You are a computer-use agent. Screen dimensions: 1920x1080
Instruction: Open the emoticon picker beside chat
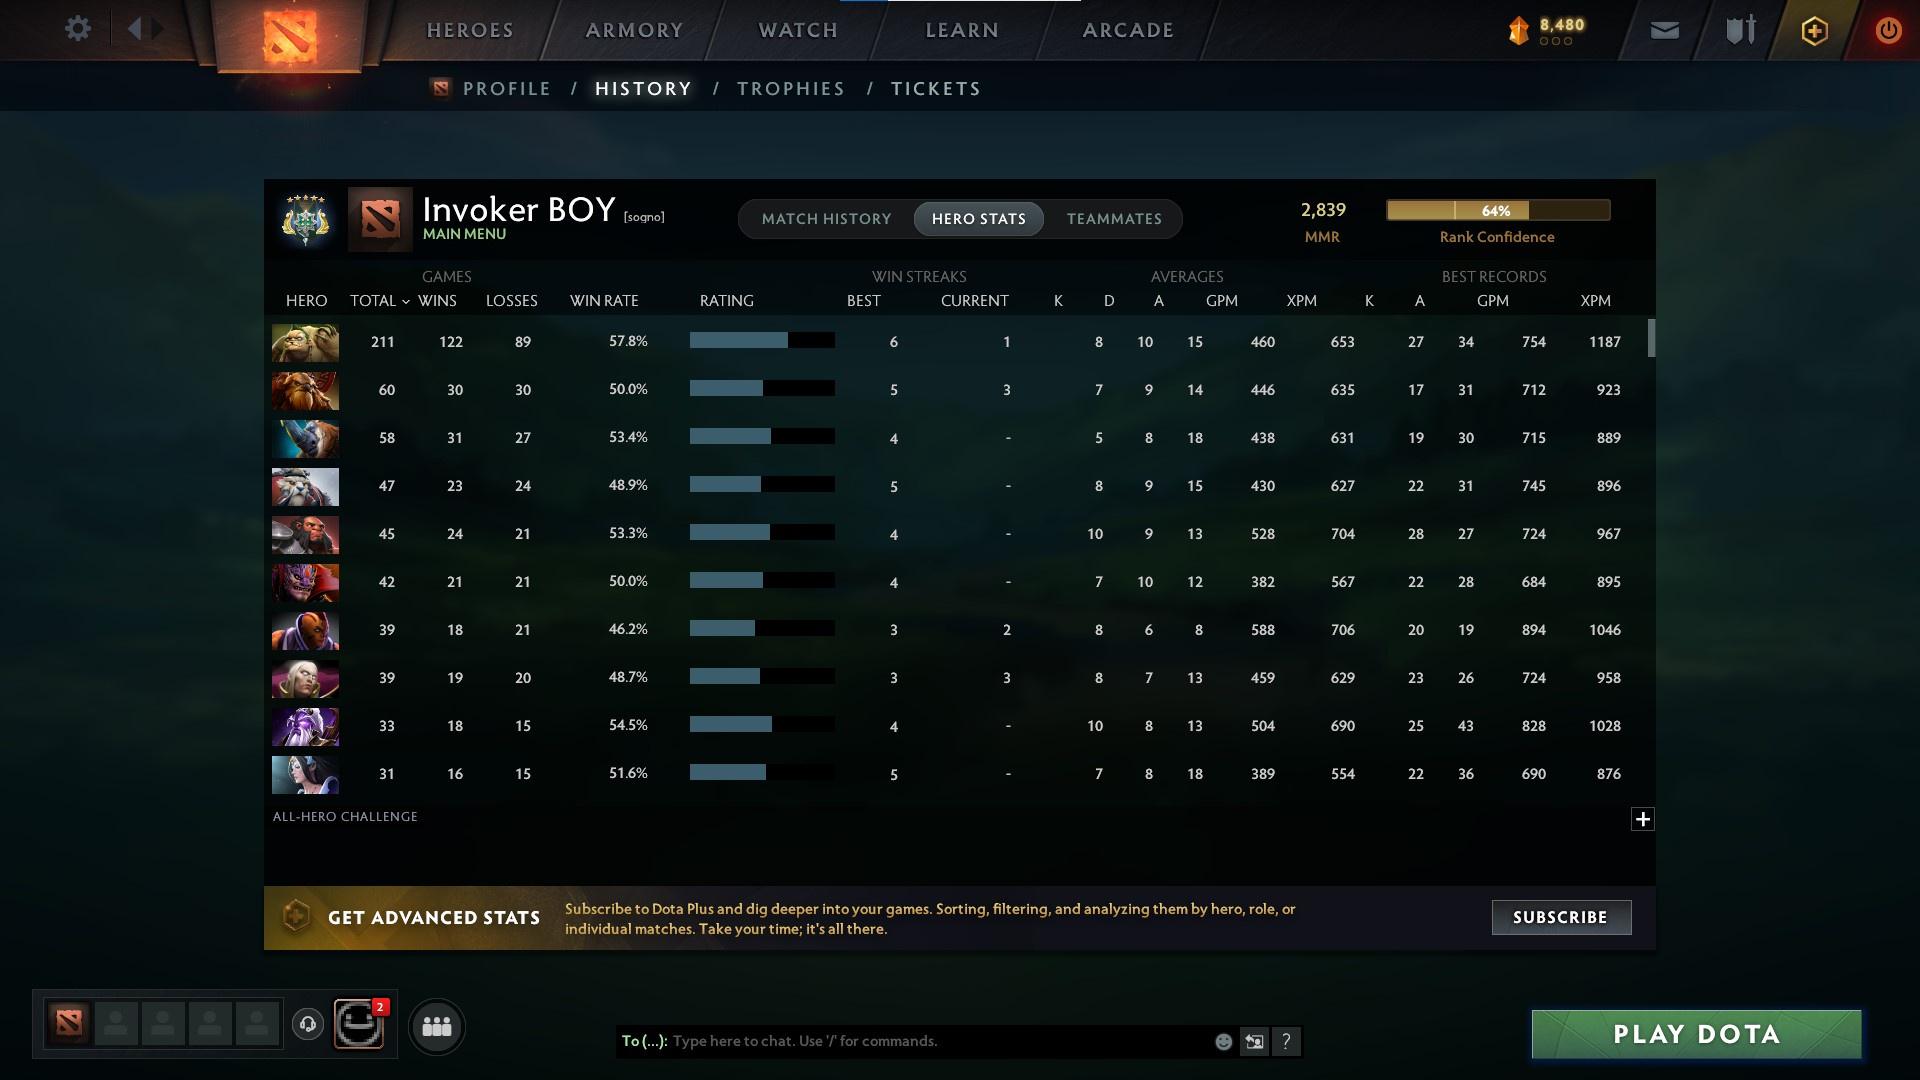[x=1222, y=1041]
